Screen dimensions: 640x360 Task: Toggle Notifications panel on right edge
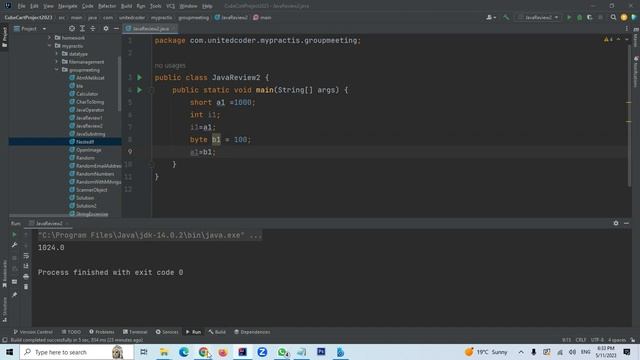(x=636, y=72)
